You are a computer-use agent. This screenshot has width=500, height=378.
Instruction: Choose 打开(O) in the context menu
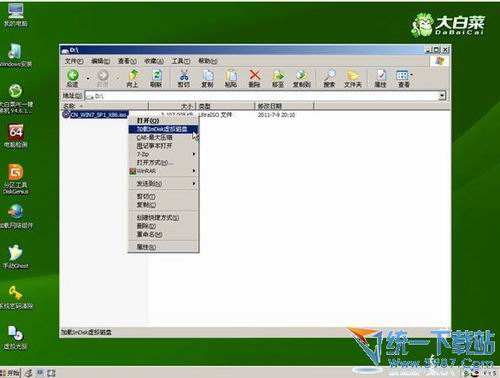pyautogui.click(x=163, y=120)
